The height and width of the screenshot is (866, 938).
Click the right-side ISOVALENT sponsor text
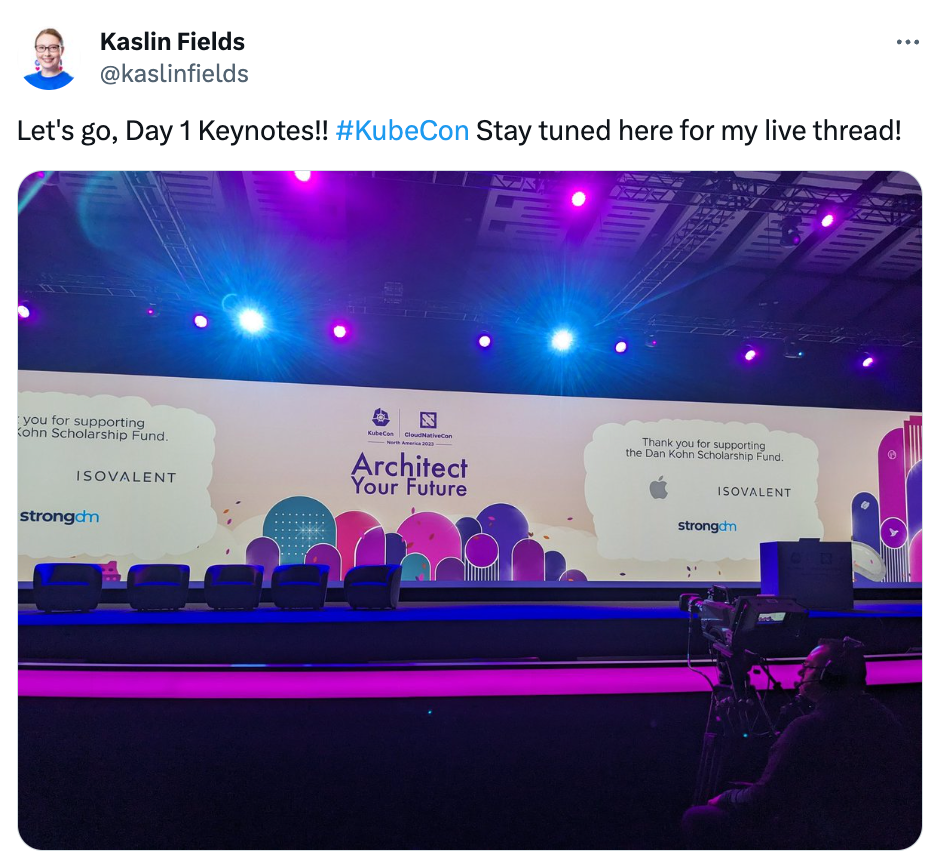click(x=754, y=492)
